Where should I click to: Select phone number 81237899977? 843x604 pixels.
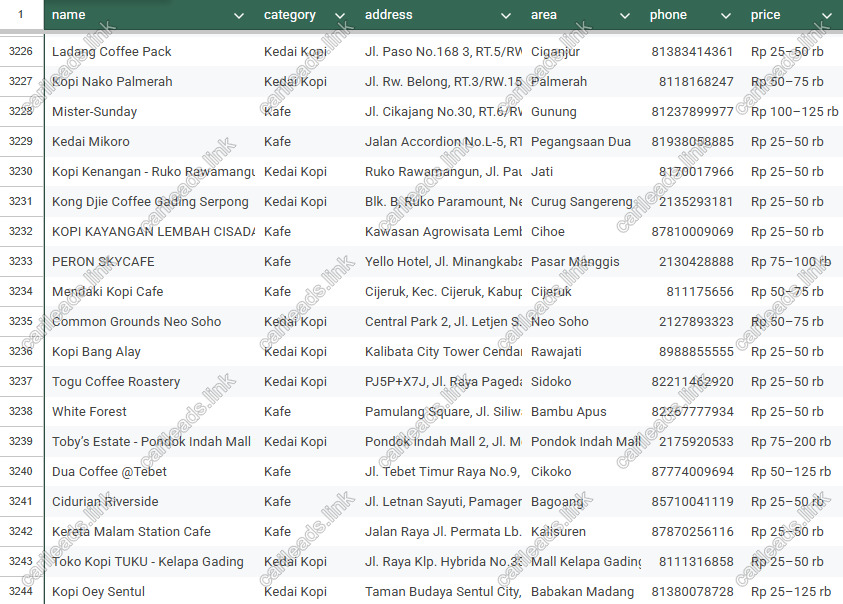(692, 112)
